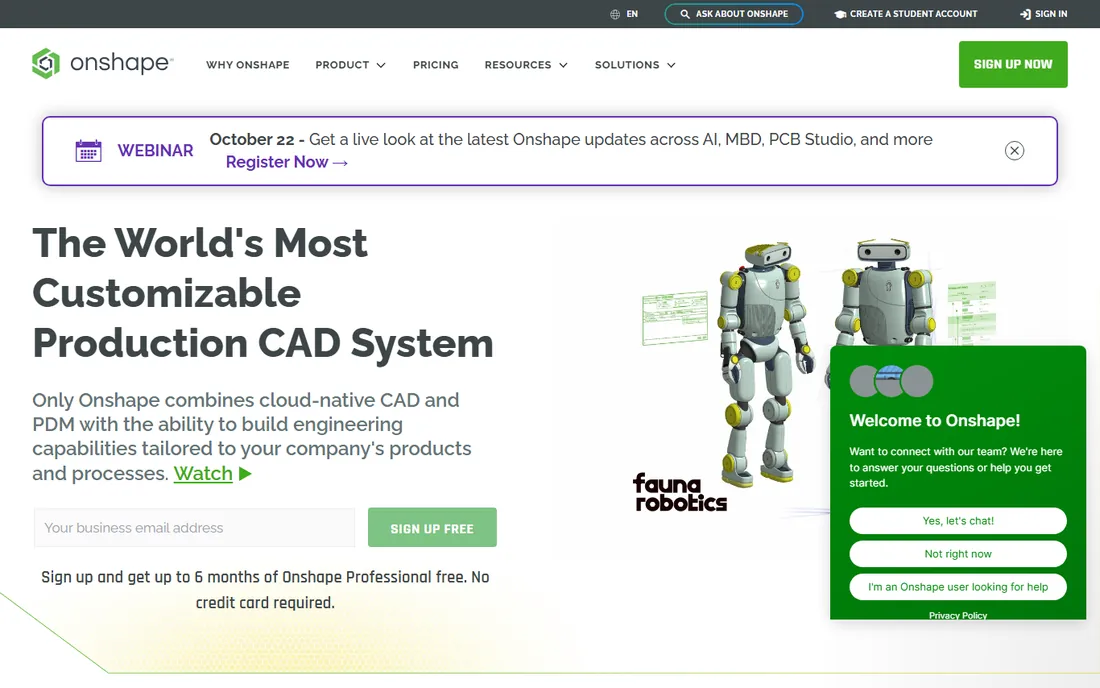
Task: Go to the Pricing page
Action: coord(436,65)
